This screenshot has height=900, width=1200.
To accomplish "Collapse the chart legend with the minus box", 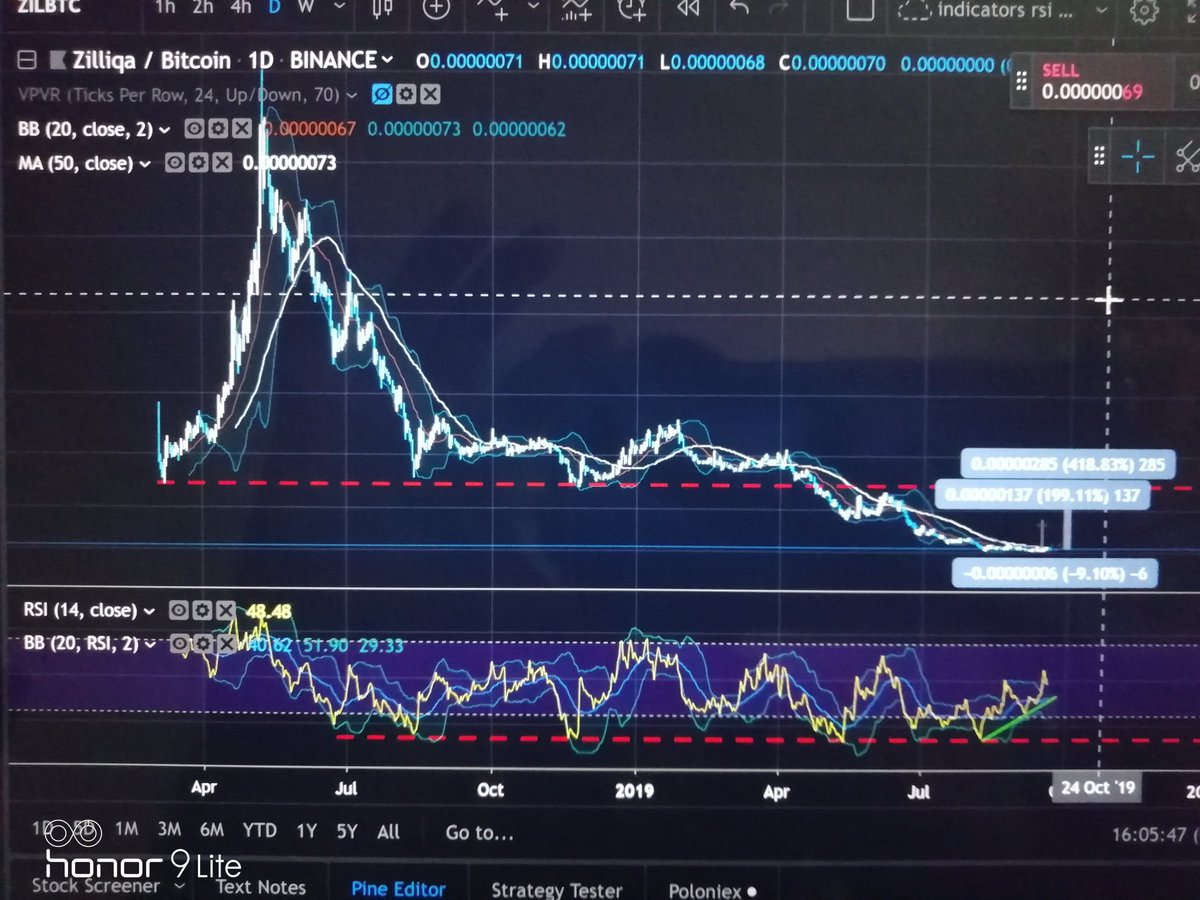I will (x=26, y=61).
